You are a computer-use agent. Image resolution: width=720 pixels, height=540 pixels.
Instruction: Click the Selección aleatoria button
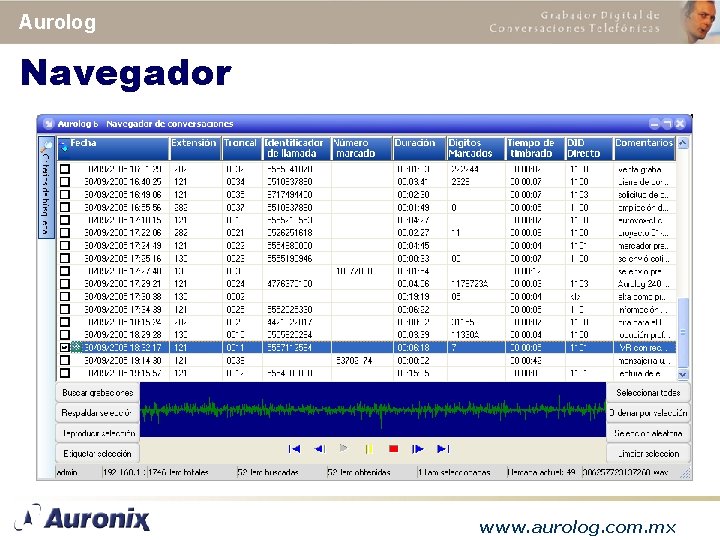pyautogui.click(x=648, y=433)
